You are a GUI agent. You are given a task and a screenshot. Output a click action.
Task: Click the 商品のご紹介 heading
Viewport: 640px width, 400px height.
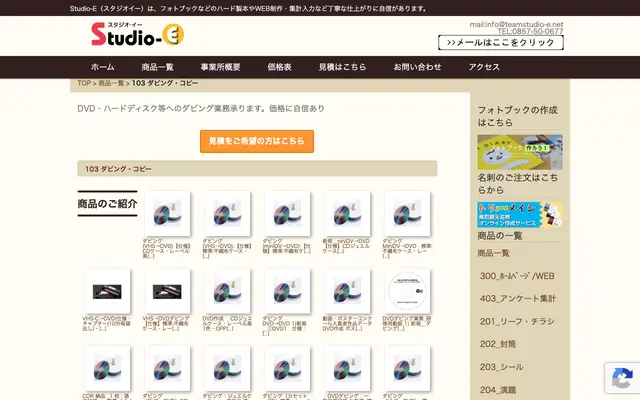(x=107, y=204)
